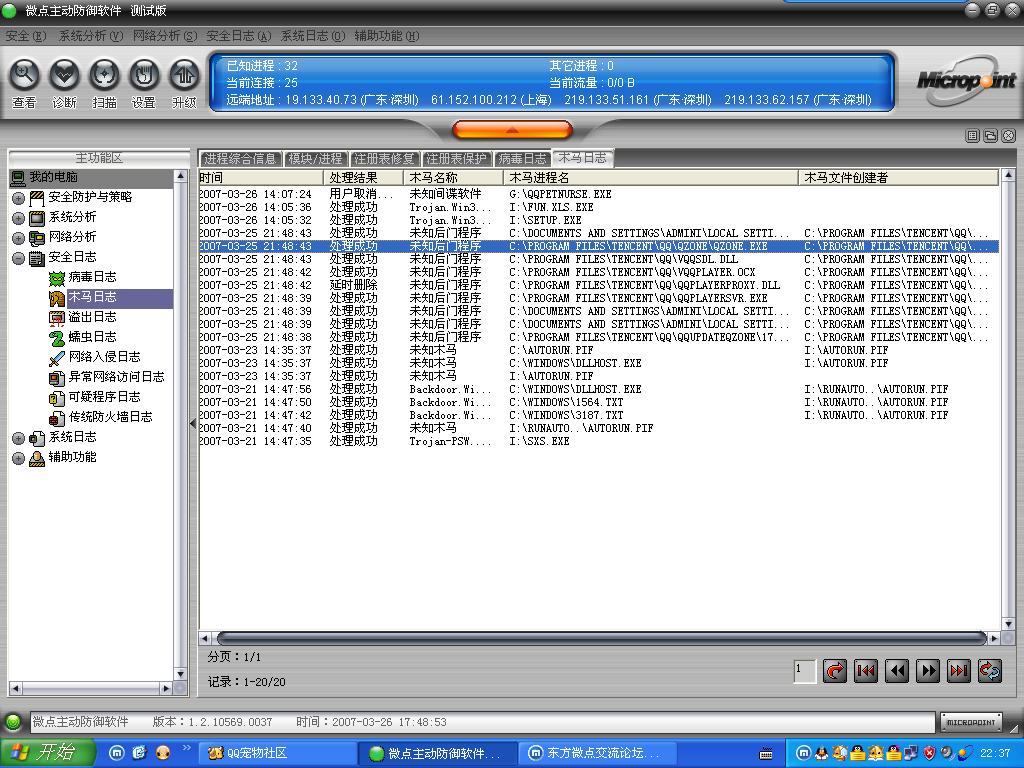
Task: Open 蠕虫日志 worm log icon
Action: point(57,338)
